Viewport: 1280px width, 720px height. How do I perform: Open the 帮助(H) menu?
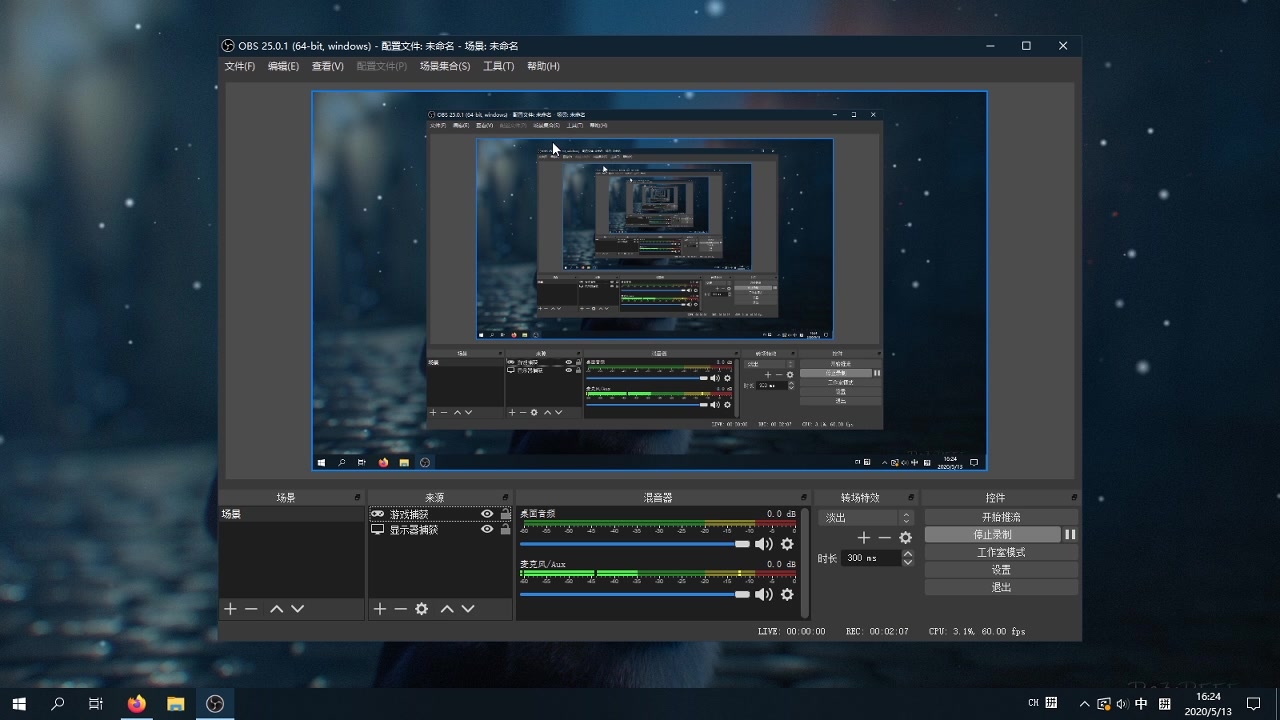pyautogui.click(x=541, y=66)
